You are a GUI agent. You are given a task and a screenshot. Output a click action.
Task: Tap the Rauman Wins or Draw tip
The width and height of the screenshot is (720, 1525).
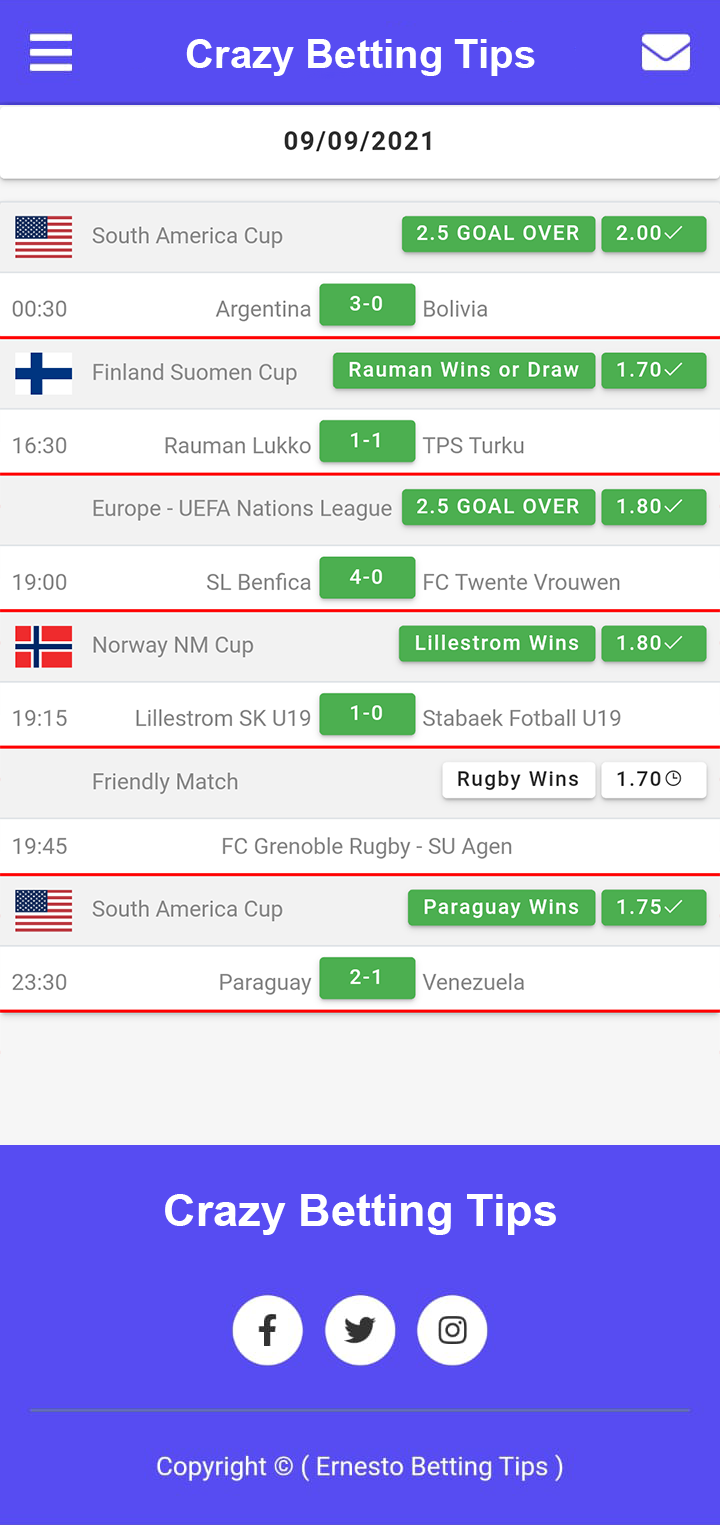point(464,370)
